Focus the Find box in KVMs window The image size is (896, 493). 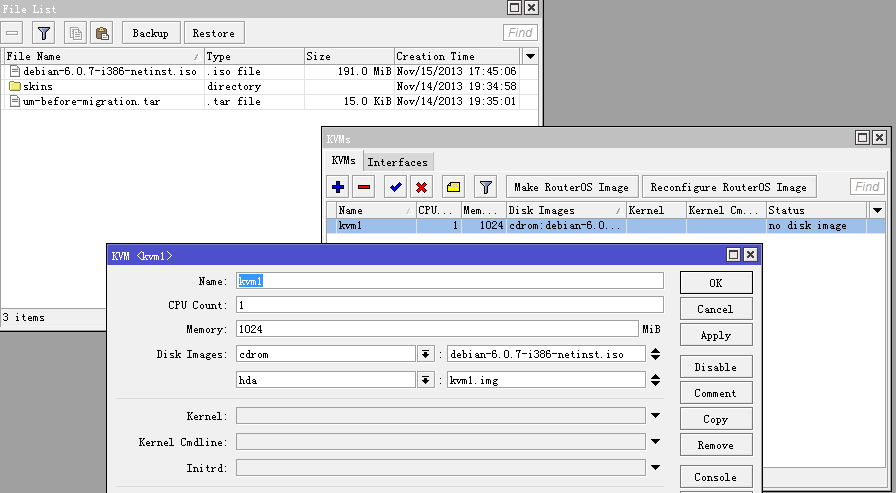point(867,187)
